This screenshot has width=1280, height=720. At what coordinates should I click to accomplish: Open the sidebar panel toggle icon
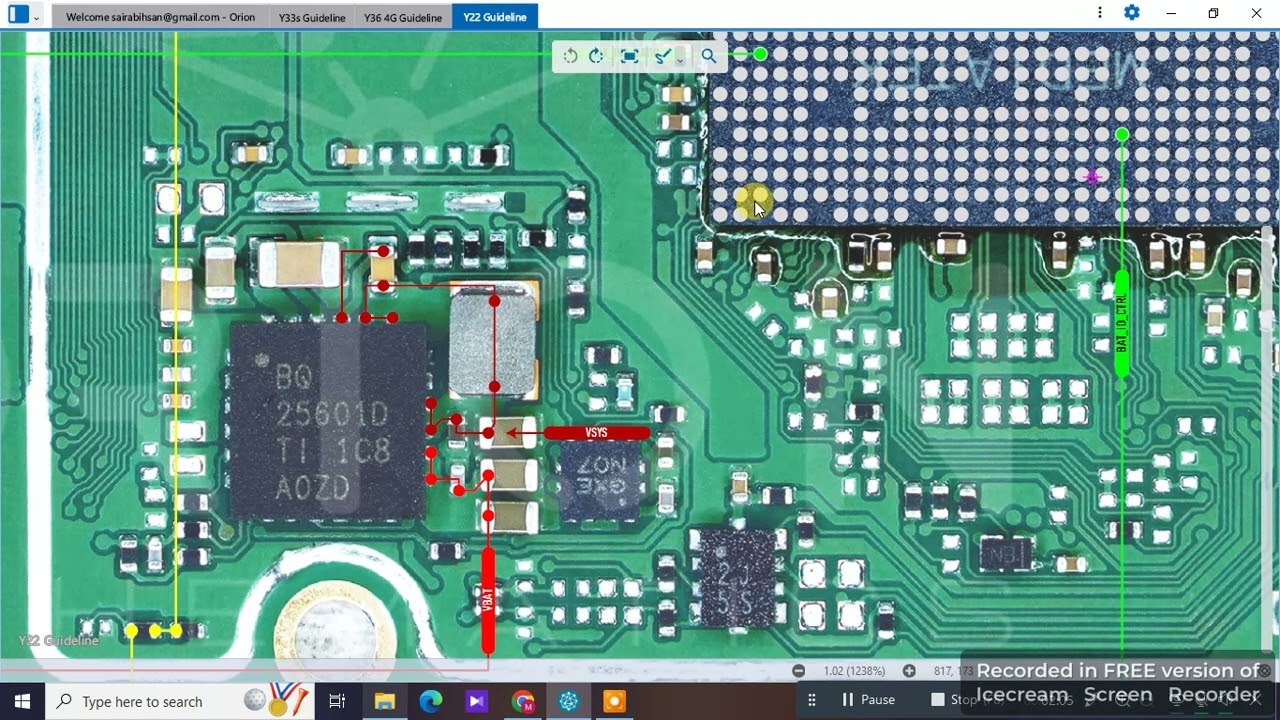tap(18, 15)
